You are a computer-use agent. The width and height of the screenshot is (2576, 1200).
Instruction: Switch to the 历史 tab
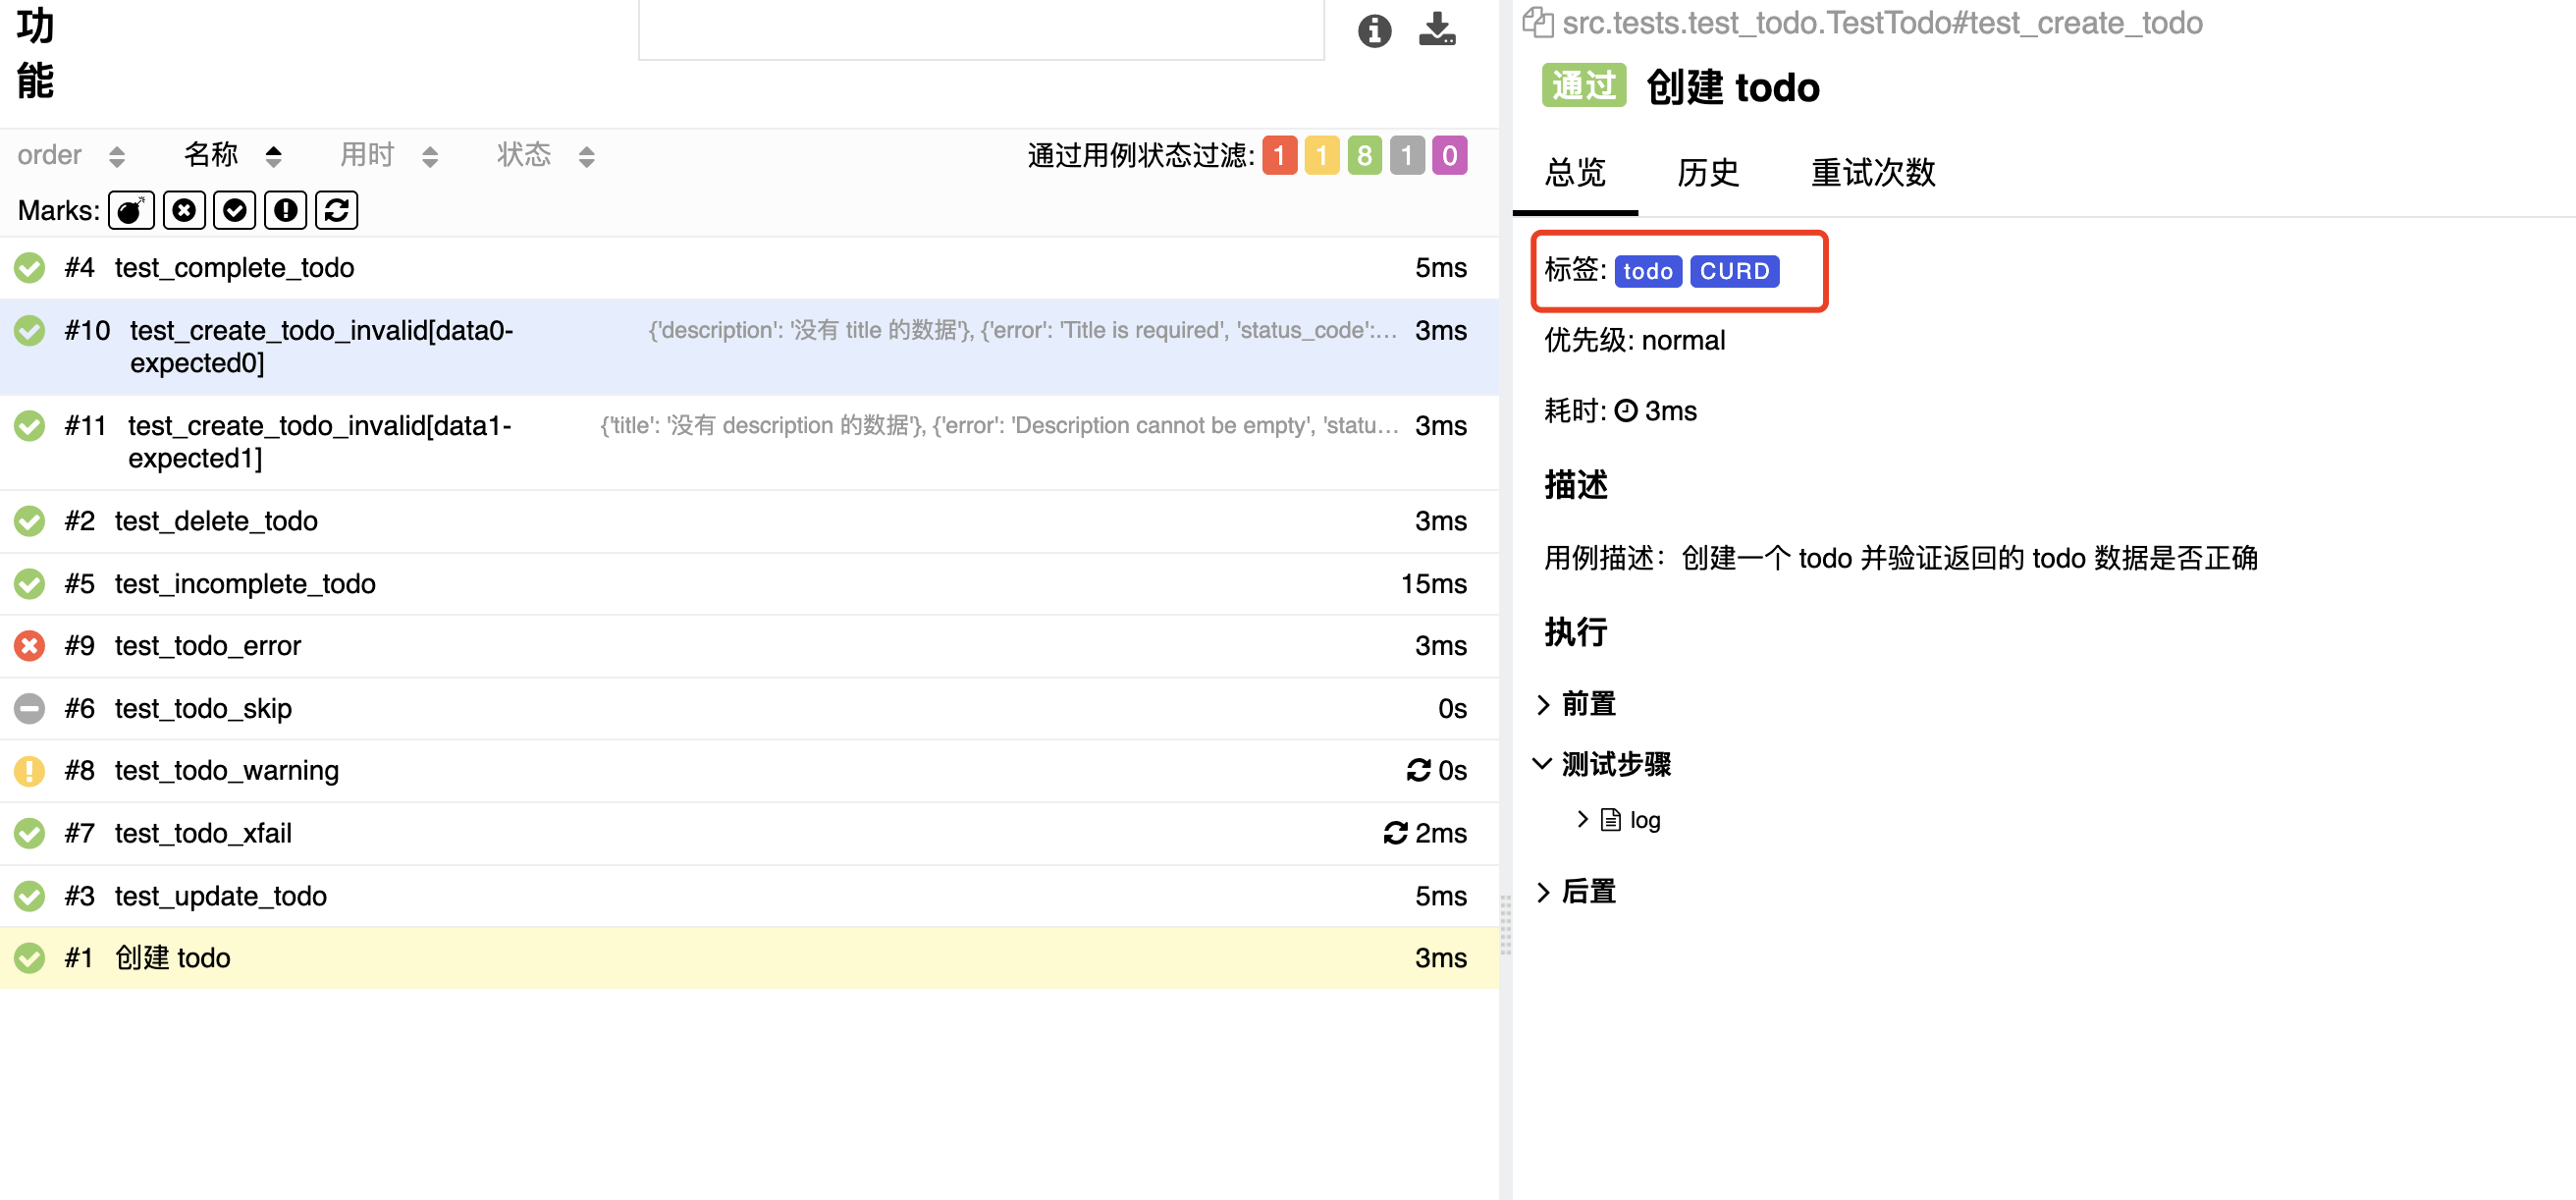(1707, 173)
